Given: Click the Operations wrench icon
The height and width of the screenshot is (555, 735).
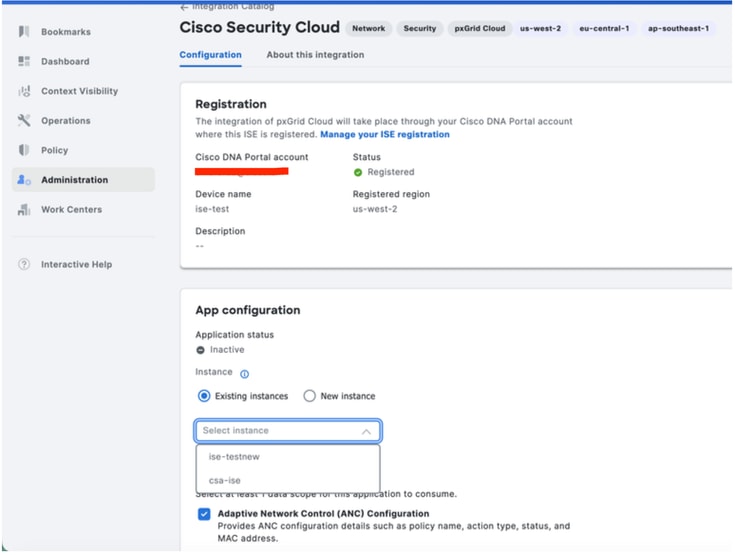Looking at the screenshot, I should tap(24, 120).
